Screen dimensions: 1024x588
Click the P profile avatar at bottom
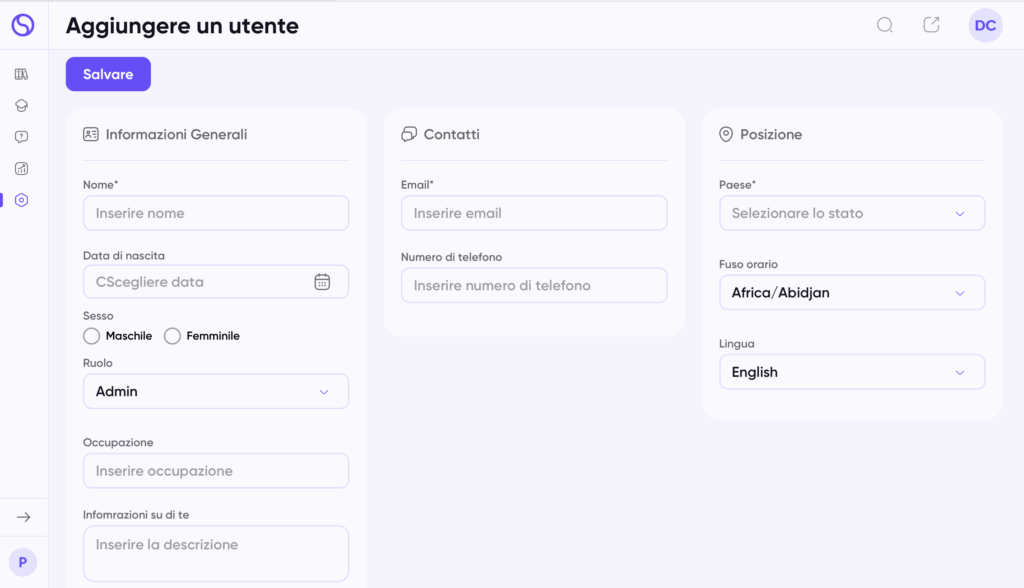23,562
